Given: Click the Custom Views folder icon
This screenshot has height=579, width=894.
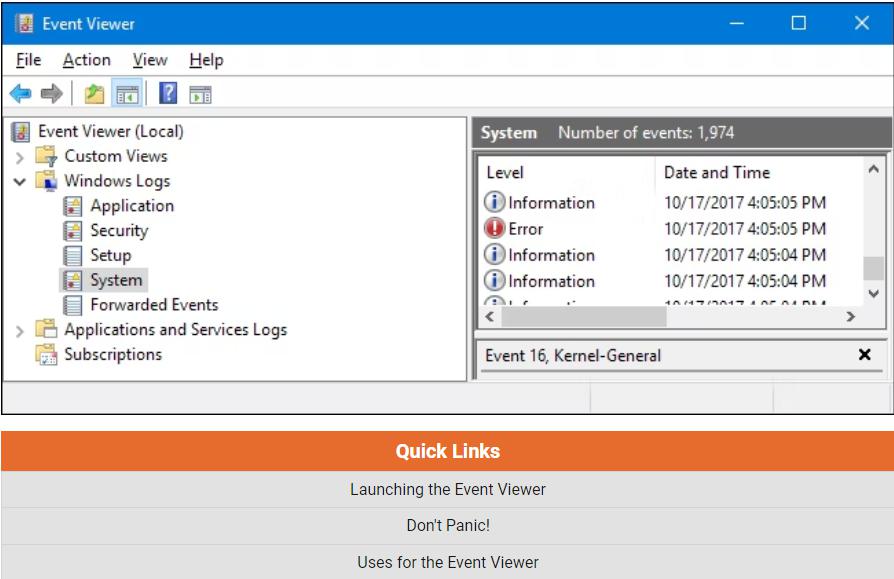Looking at the screenshot, I should click(46, 156).
